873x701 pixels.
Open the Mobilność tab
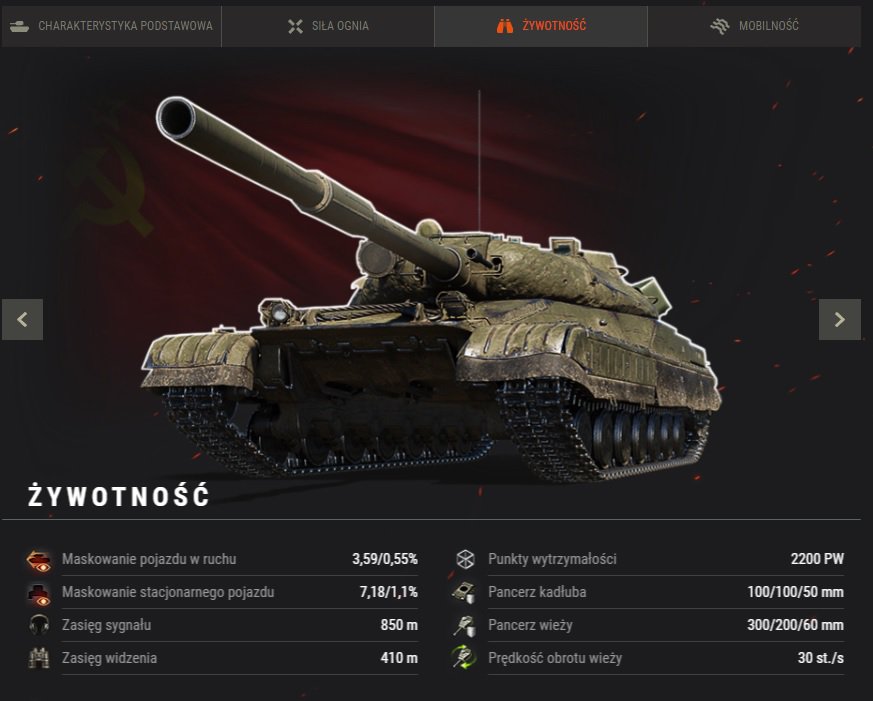[x=754, y=26]
